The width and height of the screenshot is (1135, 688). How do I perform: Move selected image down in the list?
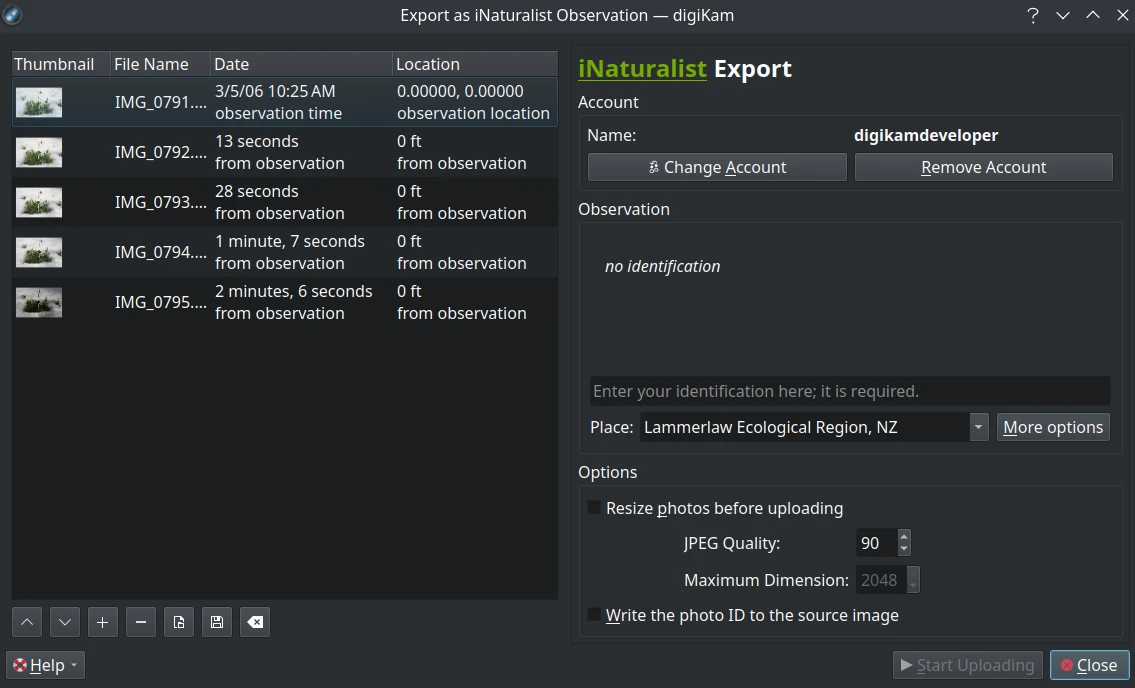tap(65, 621)
